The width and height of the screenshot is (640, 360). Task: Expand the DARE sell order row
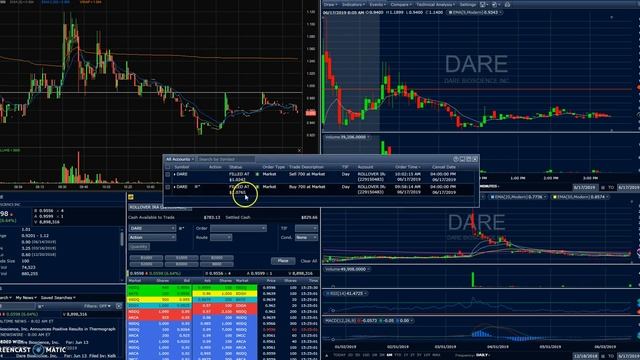[175, 174]
